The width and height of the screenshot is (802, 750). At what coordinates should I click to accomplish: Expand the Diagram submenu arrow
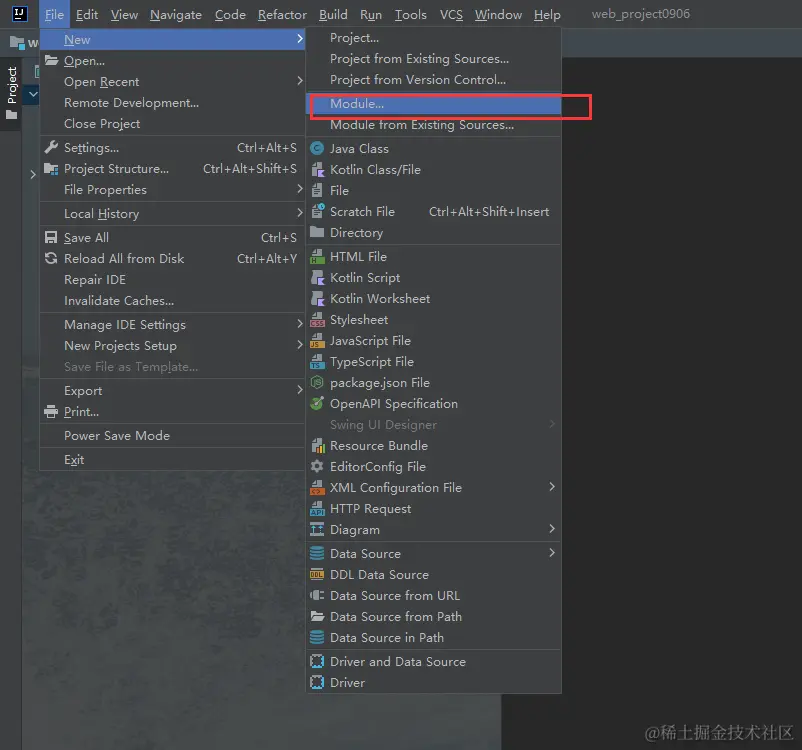click(x=552, y=528)
